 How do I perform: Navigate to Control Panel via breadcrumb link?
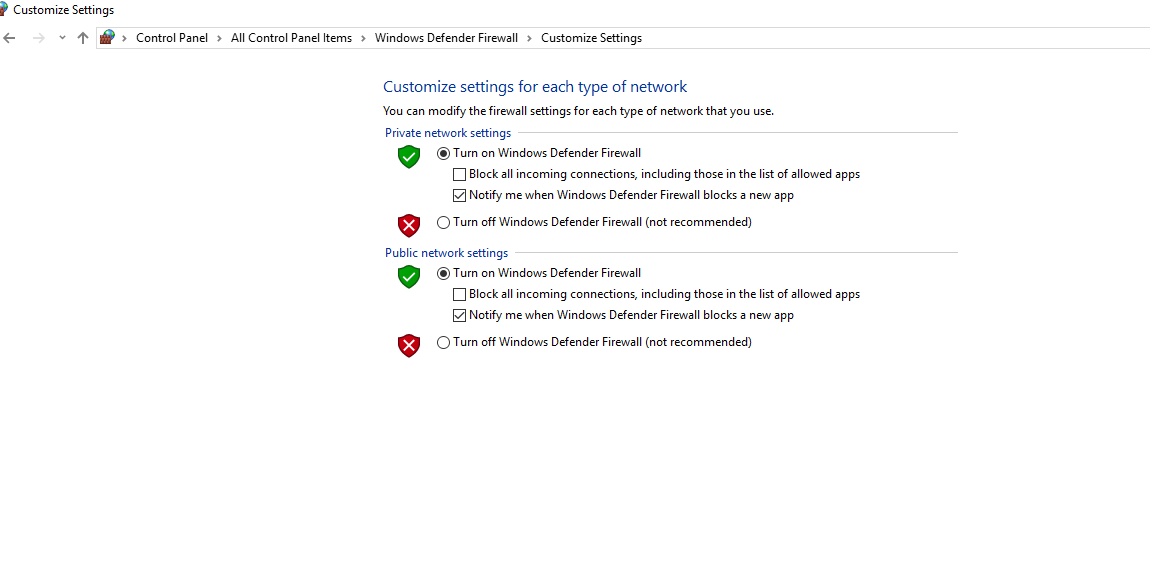[x=171, y=37]
